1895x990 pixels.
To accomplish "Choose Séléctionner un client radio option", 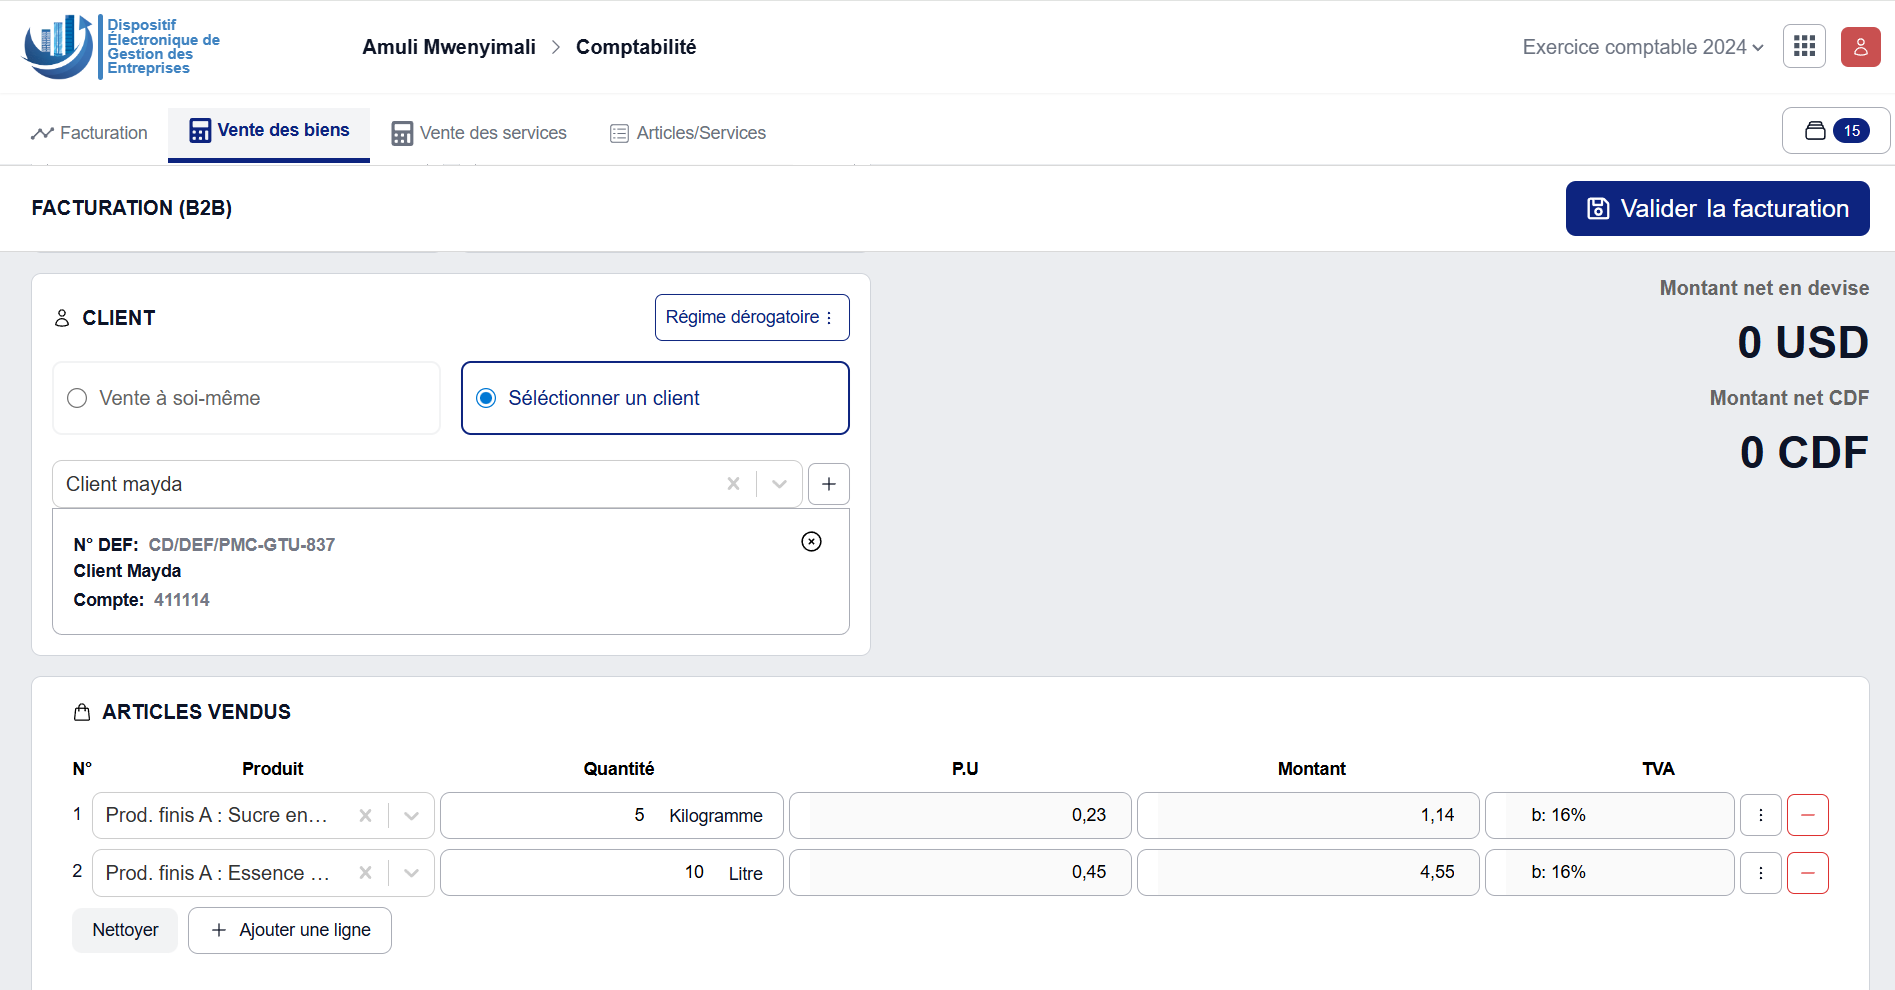I will click(487, 398).
